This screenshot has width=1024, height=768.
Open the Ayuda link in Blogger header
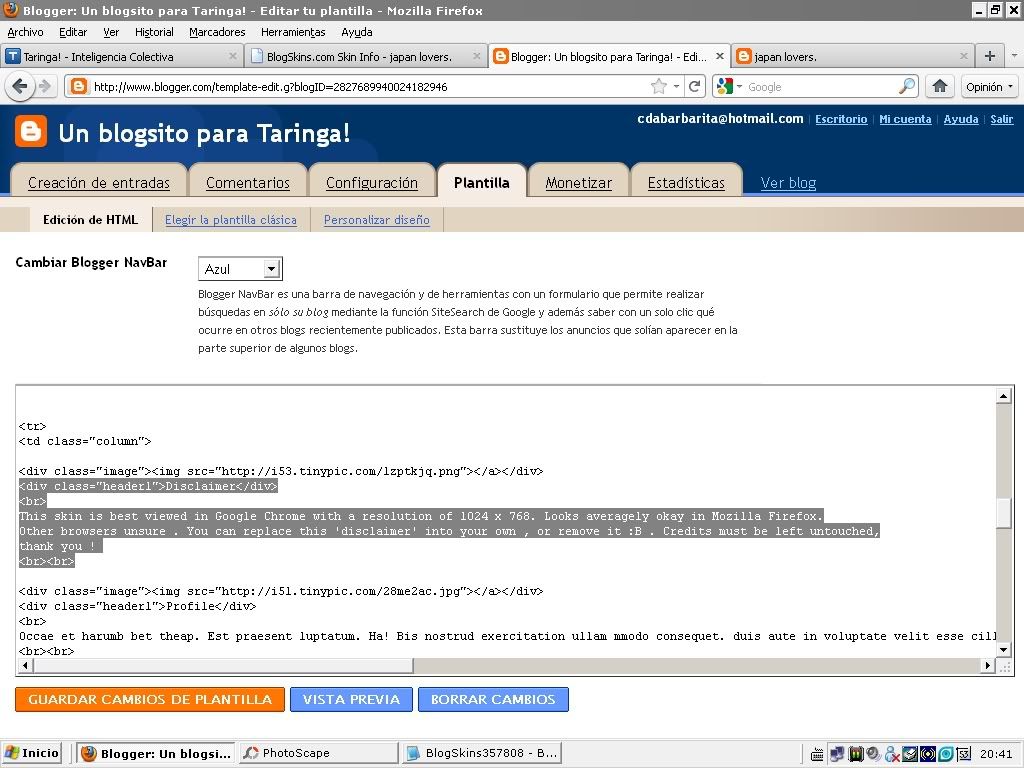[961, 119]
